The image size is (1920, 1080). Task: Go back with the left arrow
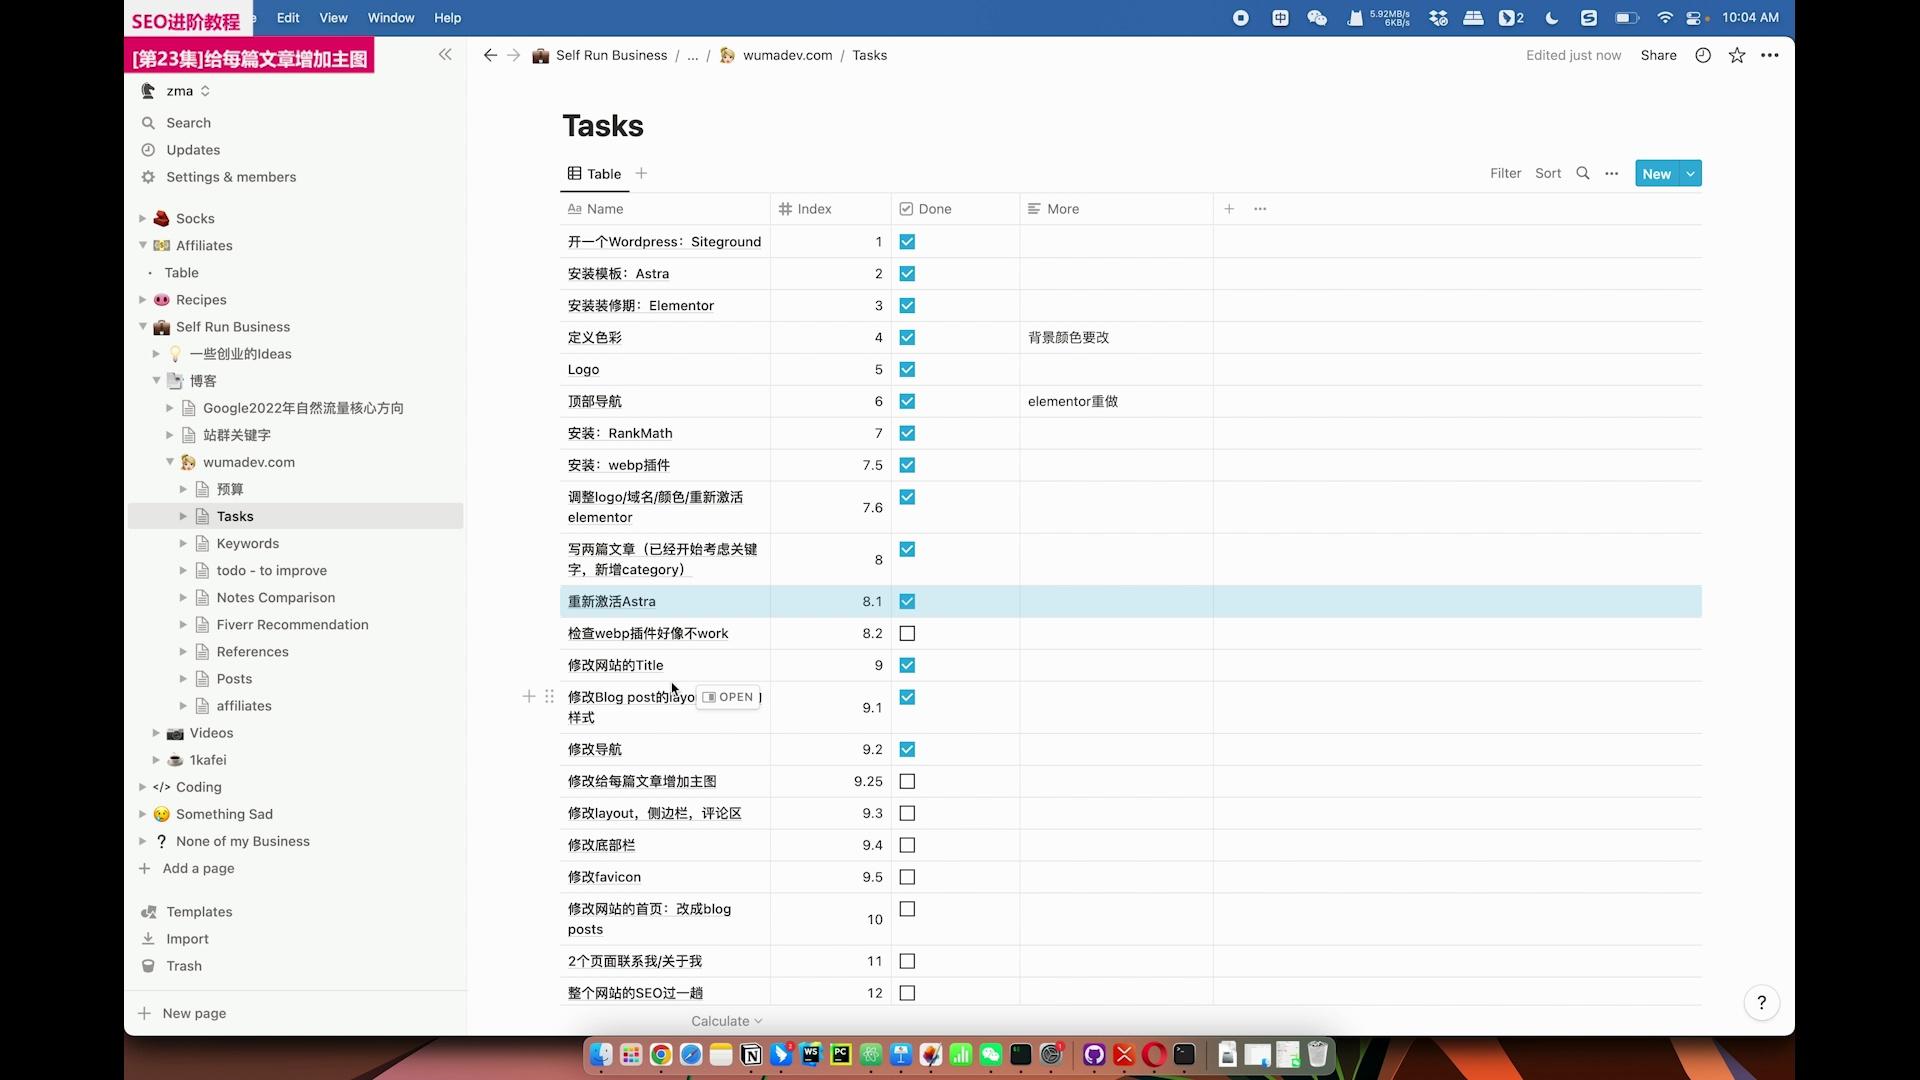(490, 55)
